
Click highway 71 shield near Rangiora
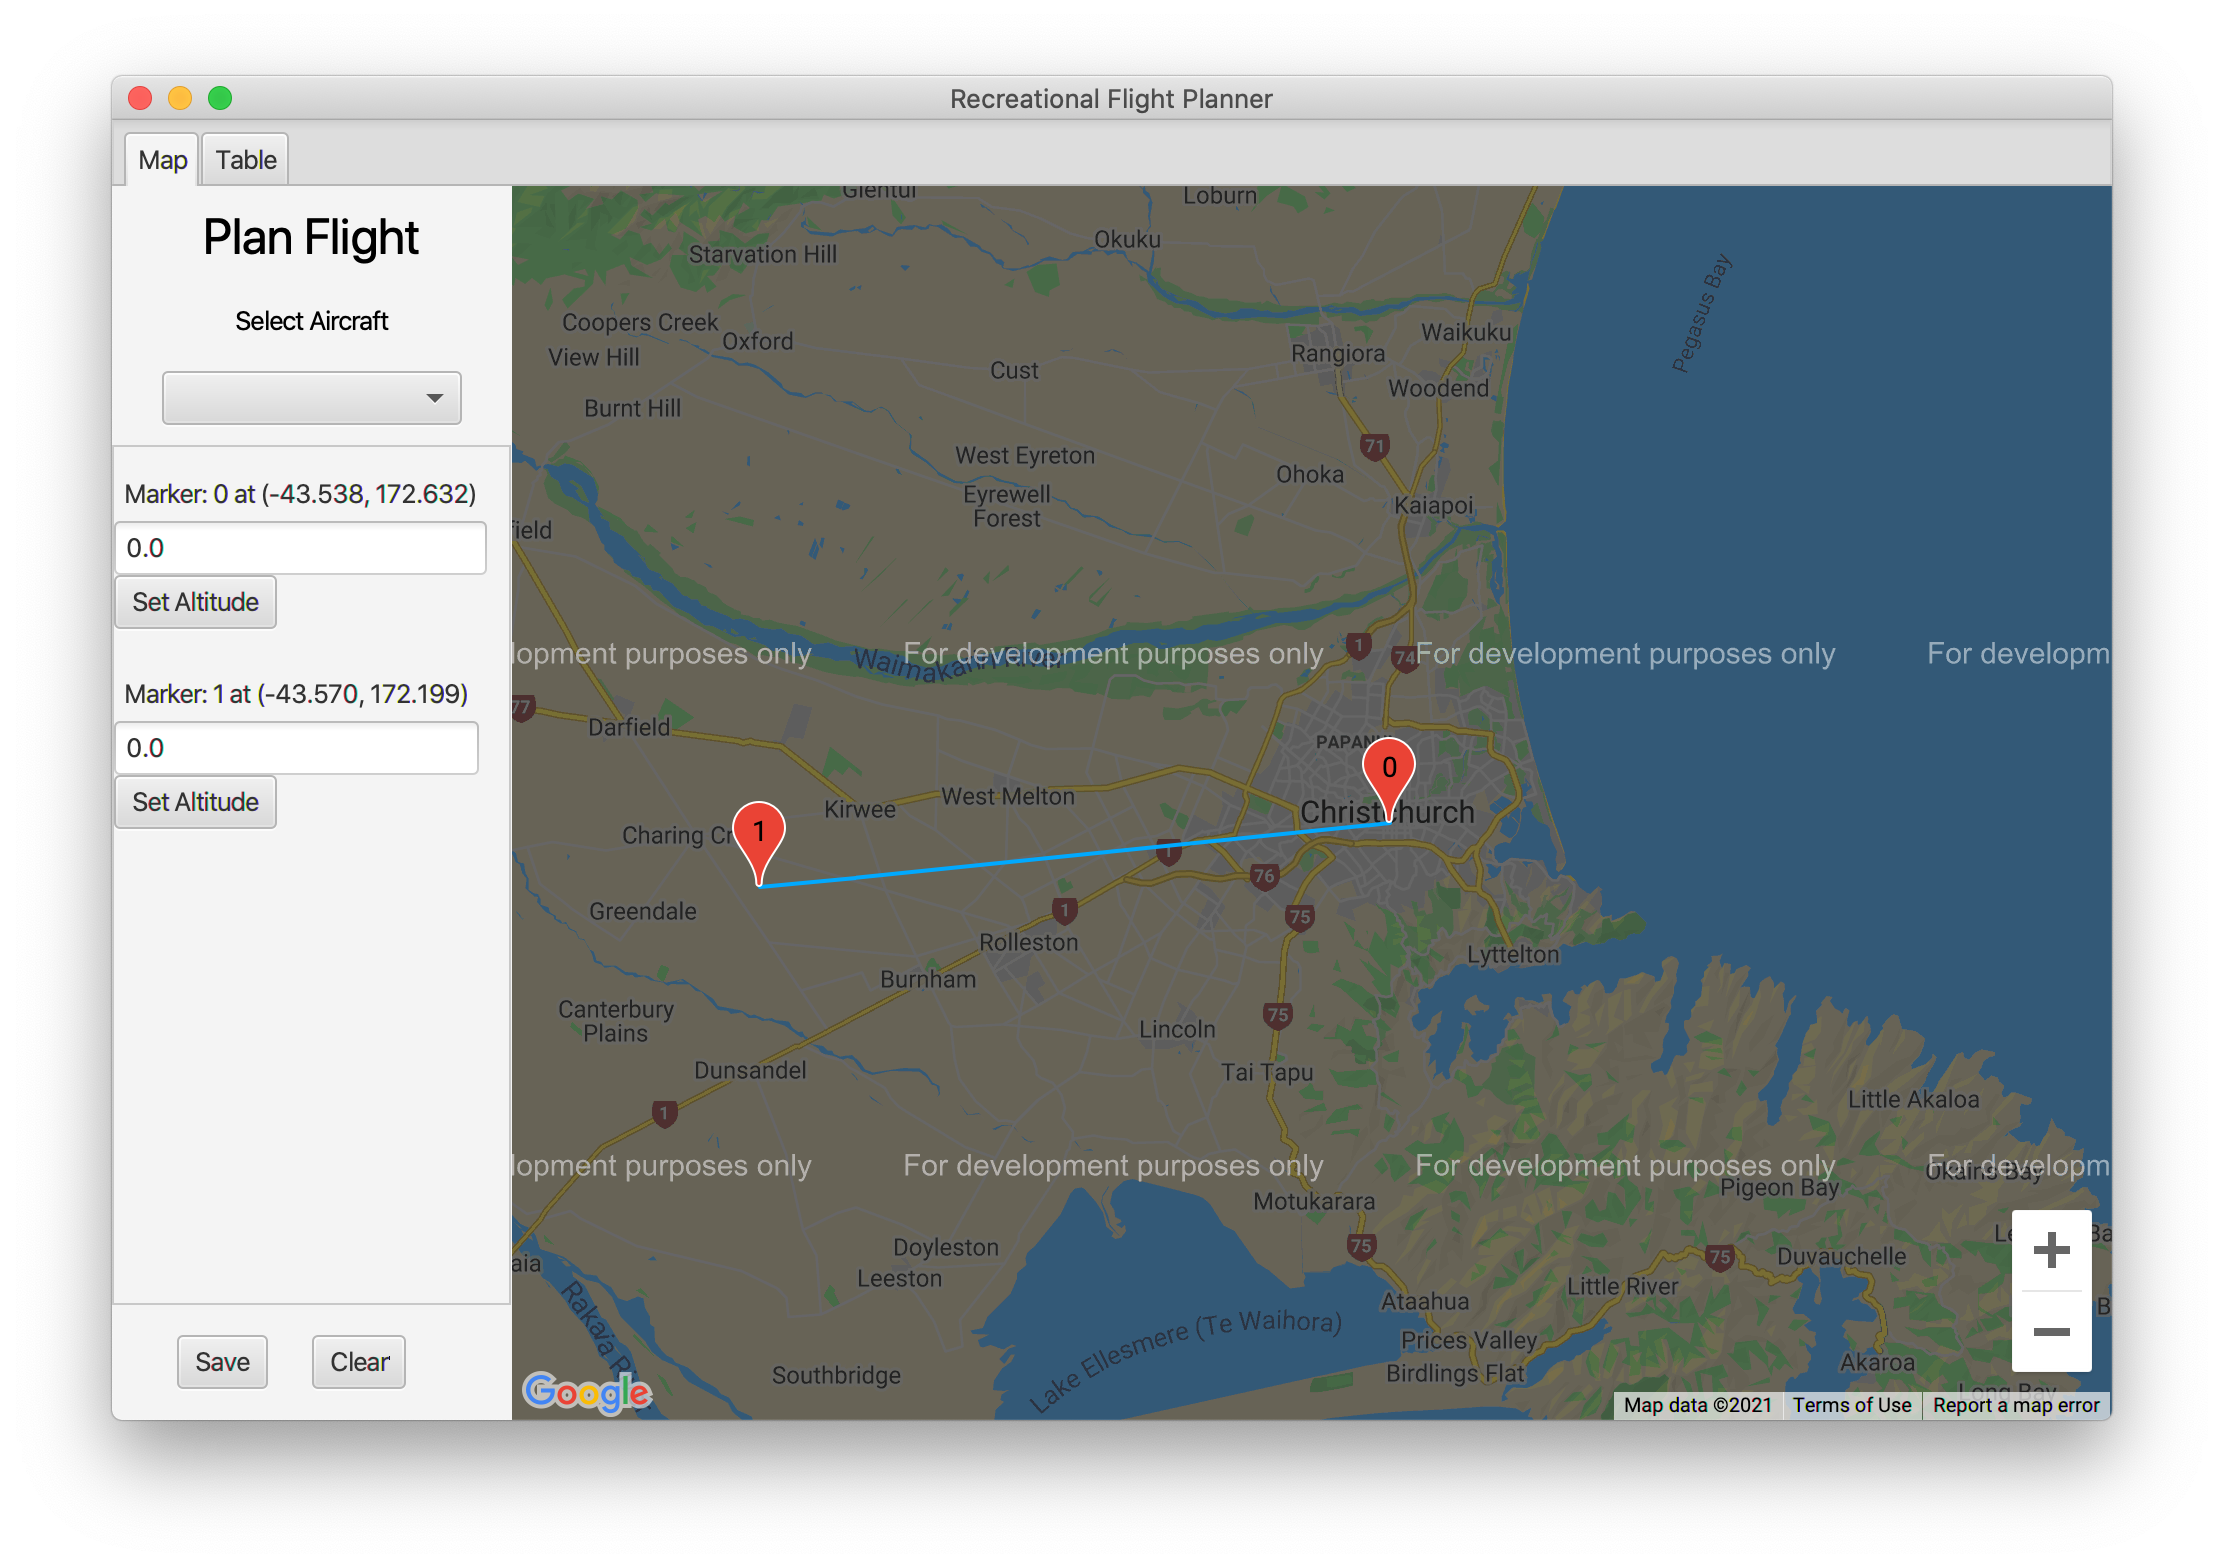(1374, 447)
